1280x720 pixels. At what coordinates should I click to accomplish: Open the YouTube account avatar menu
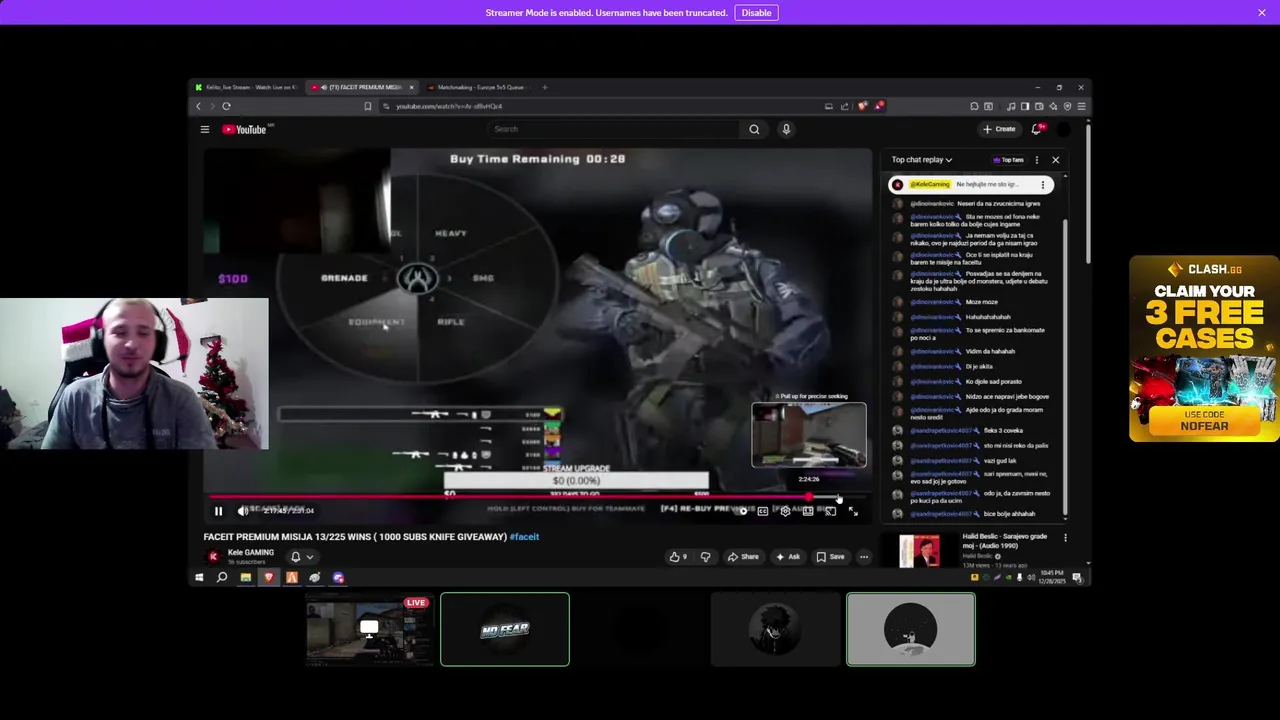click(x=1064, y=129)
